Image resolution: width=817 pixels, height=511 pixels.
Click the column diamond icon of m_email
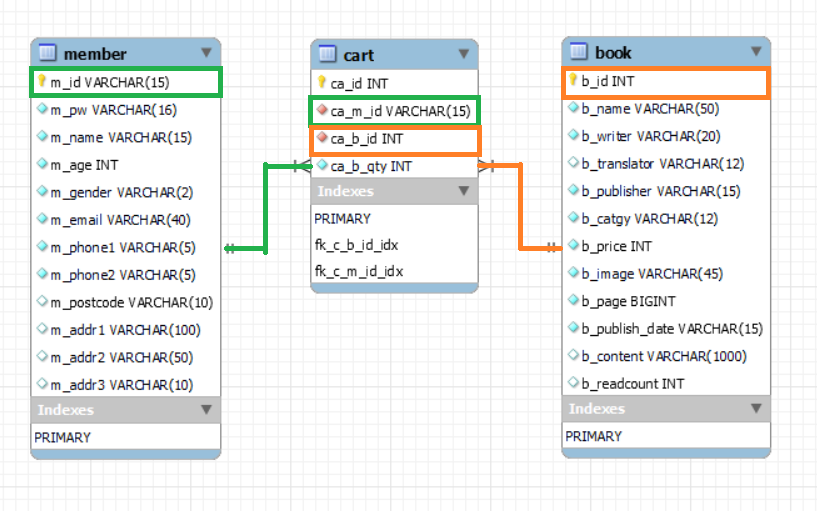43,219
